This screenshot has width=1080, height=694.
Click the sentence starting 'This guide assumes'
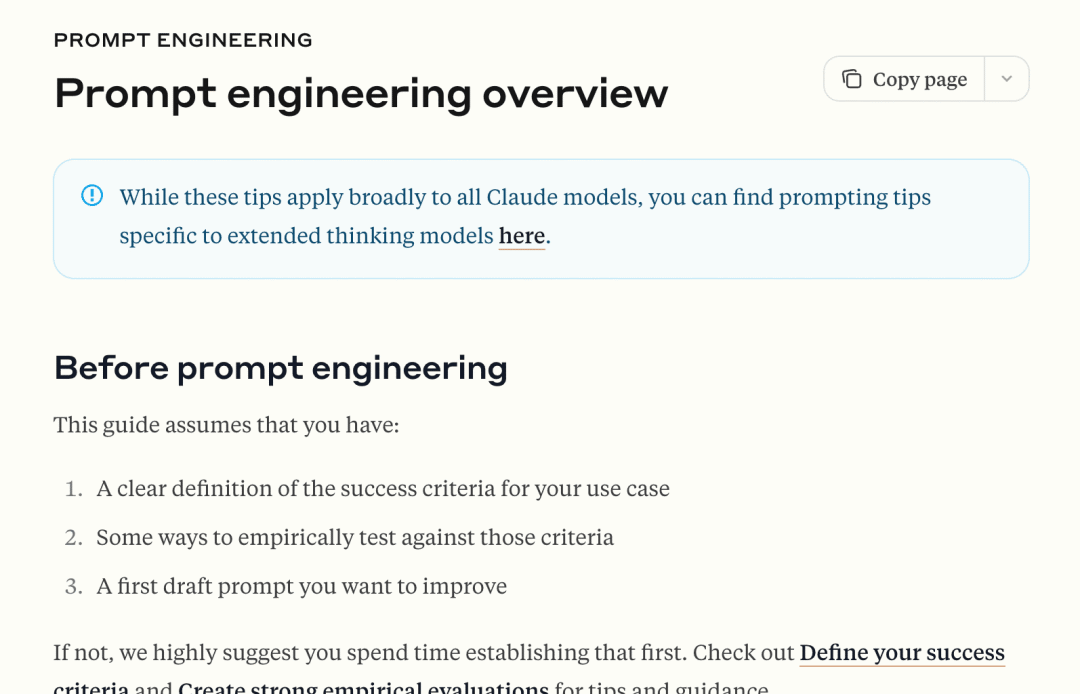pyautogui.click(x=226, y=424)
